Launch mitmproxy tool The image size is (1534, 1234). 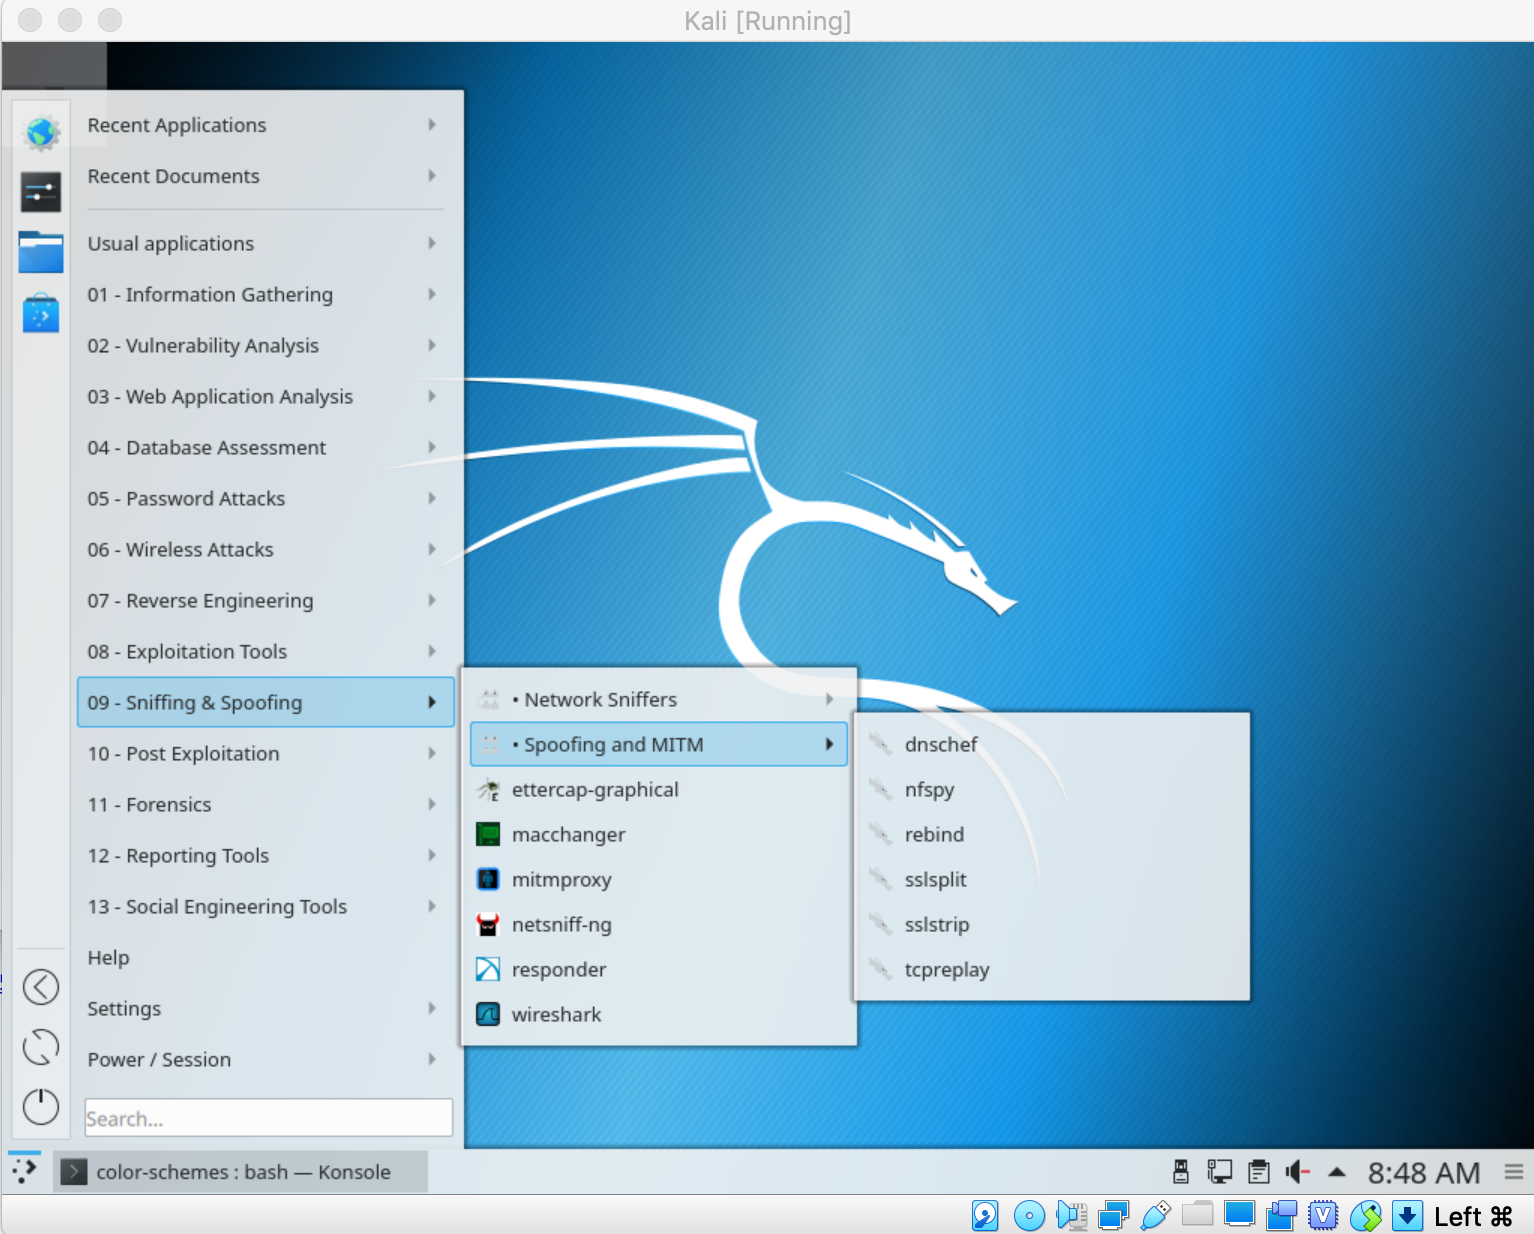(x=561, y=880)
